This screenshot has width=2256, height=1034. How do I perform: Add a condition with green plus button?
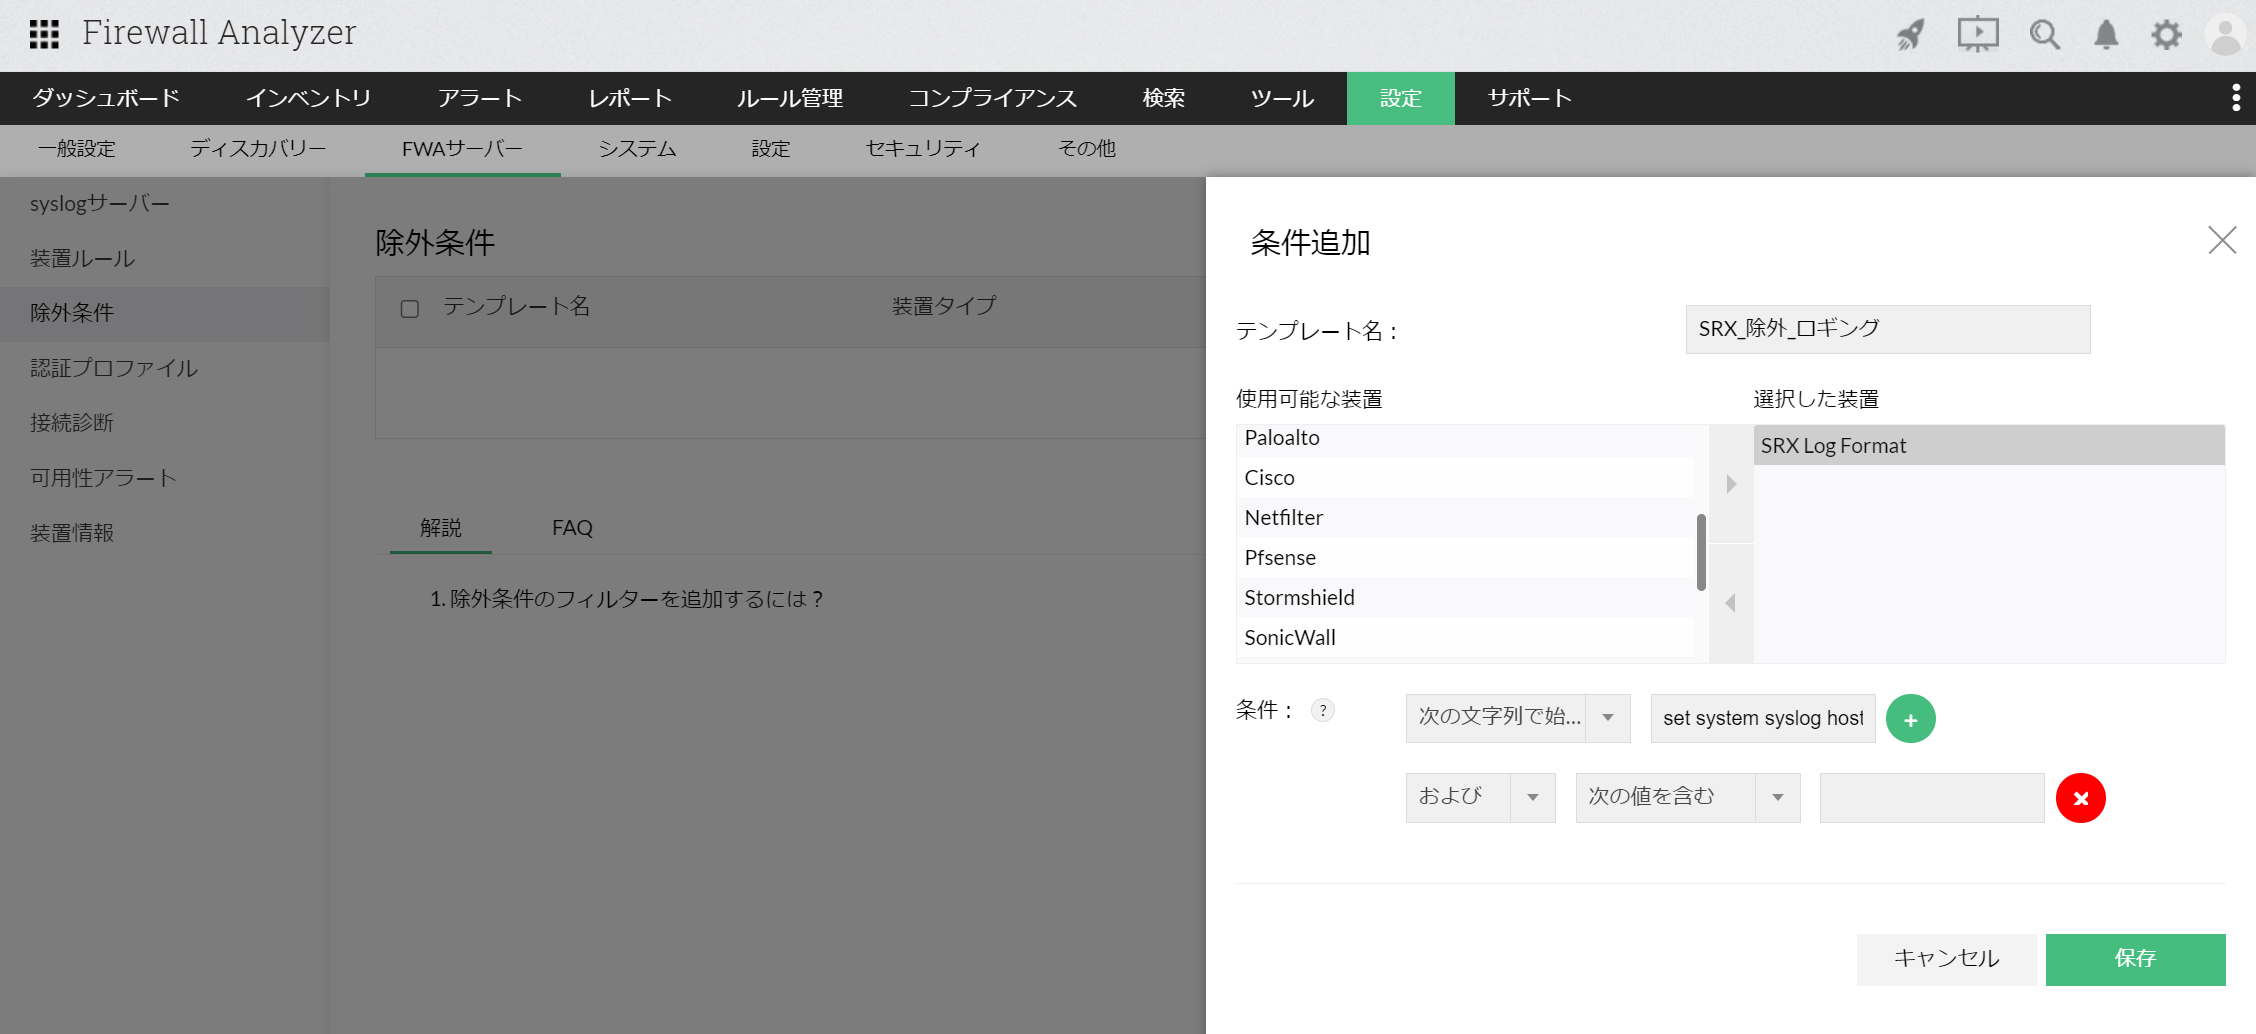[x=1910, y=719]
